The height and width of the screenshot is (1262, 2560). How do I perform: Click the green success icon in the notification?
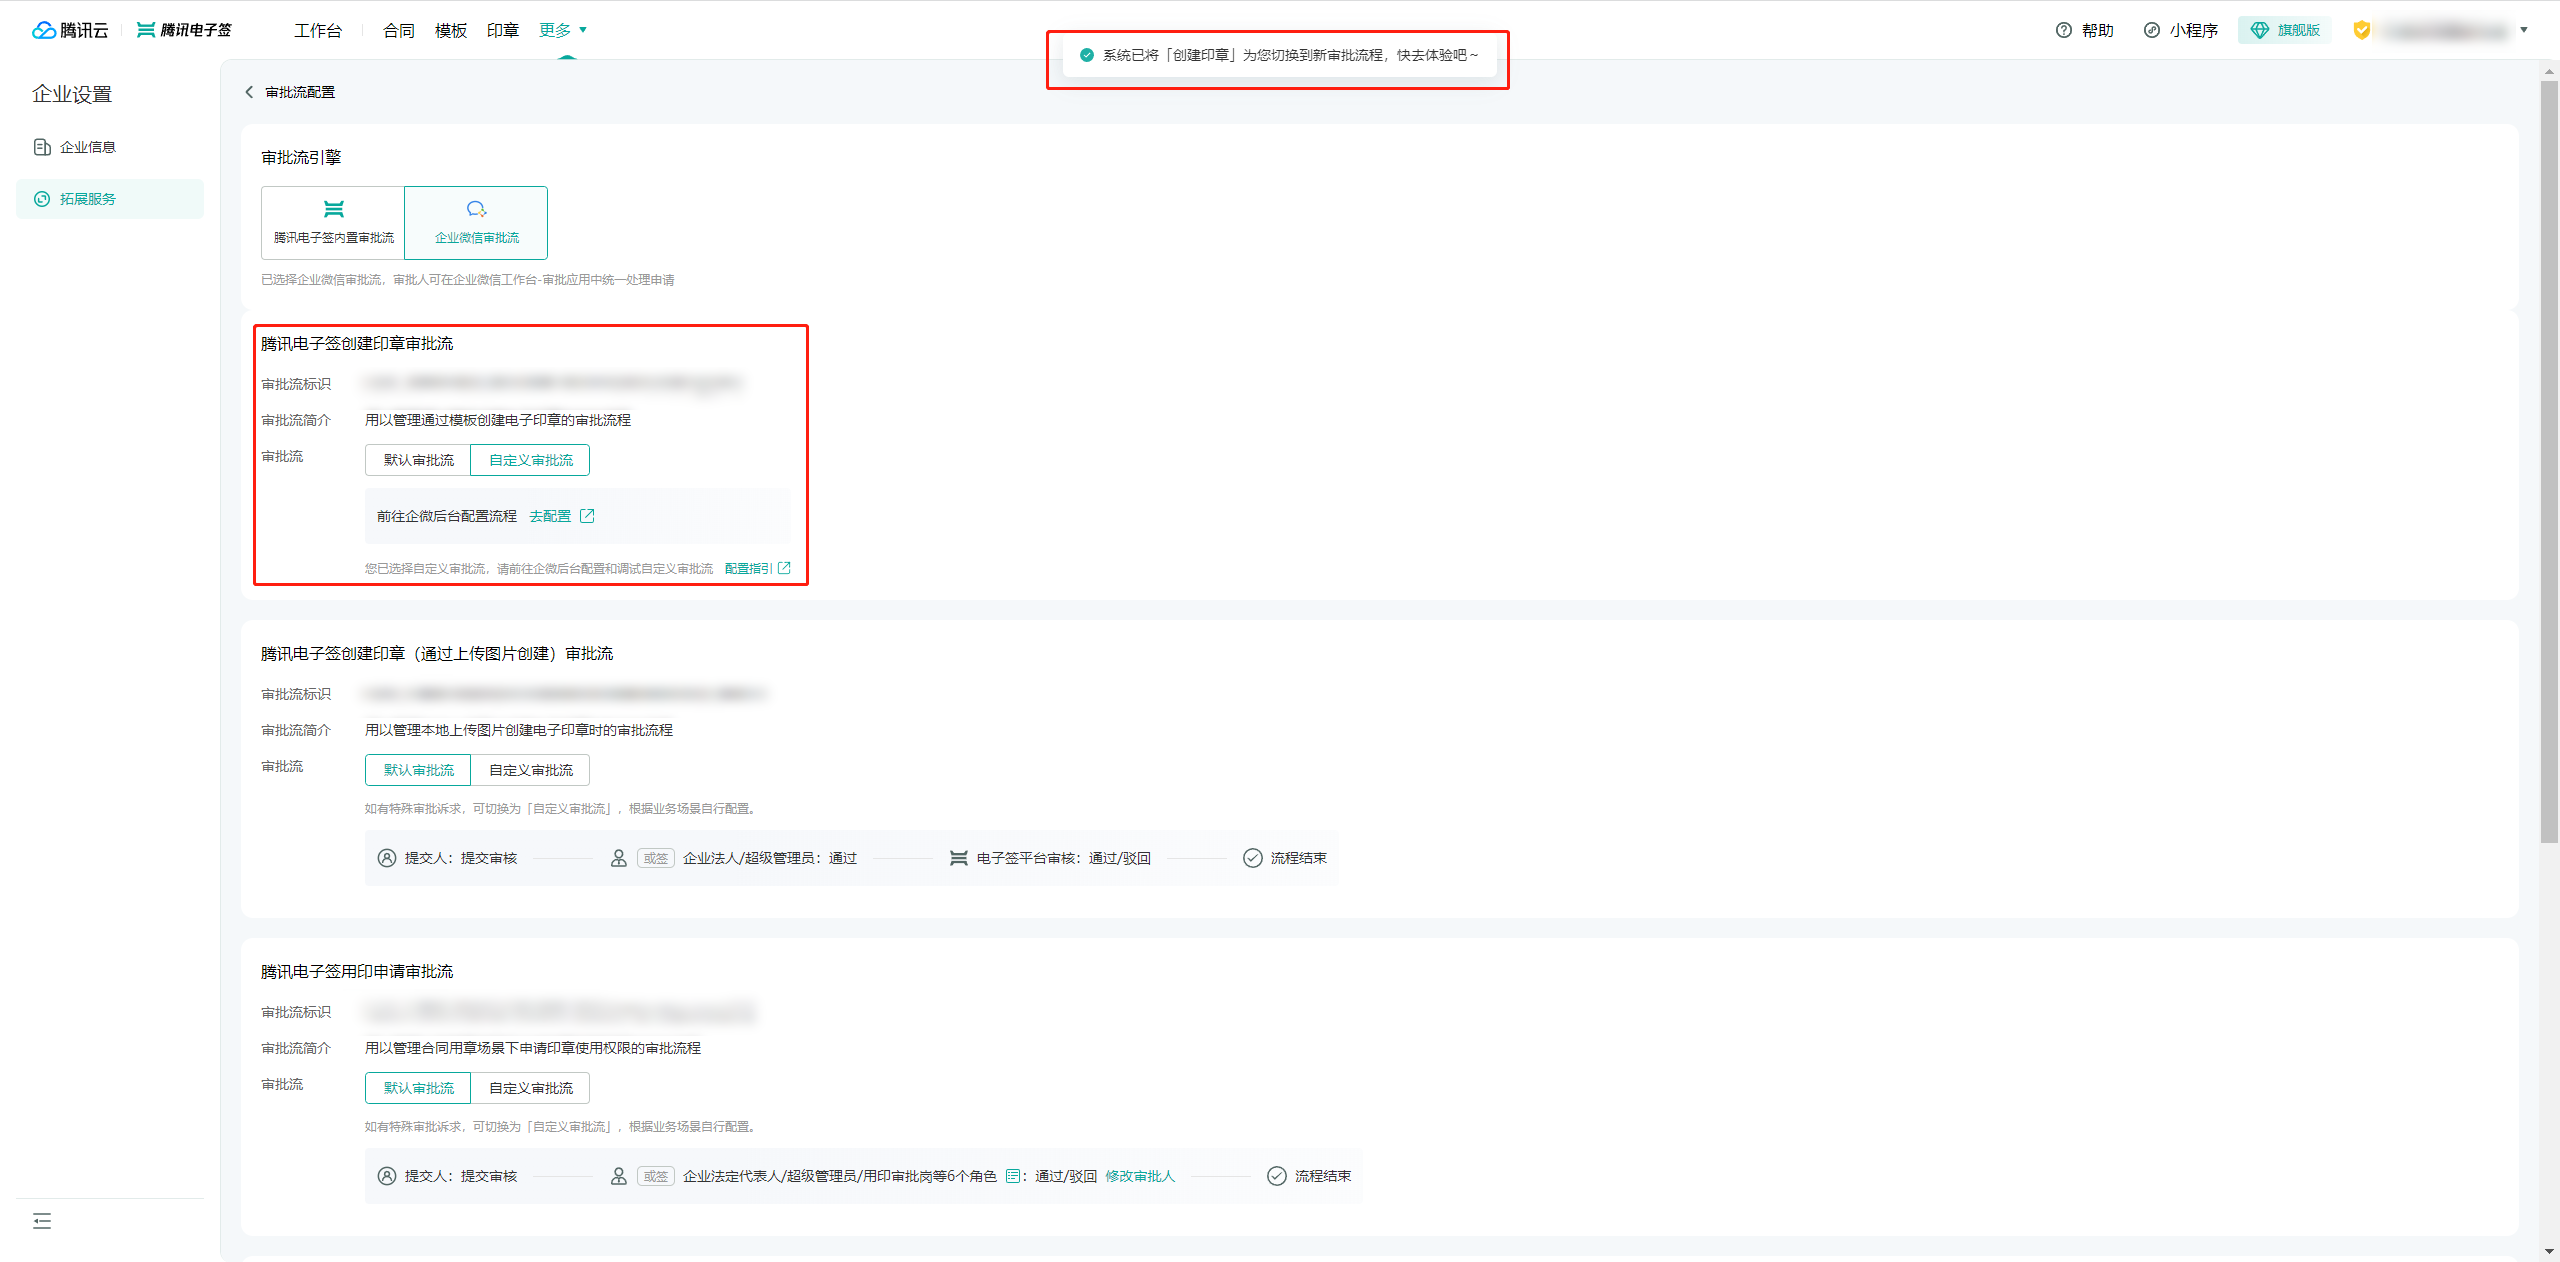(x=1086, y=55)
